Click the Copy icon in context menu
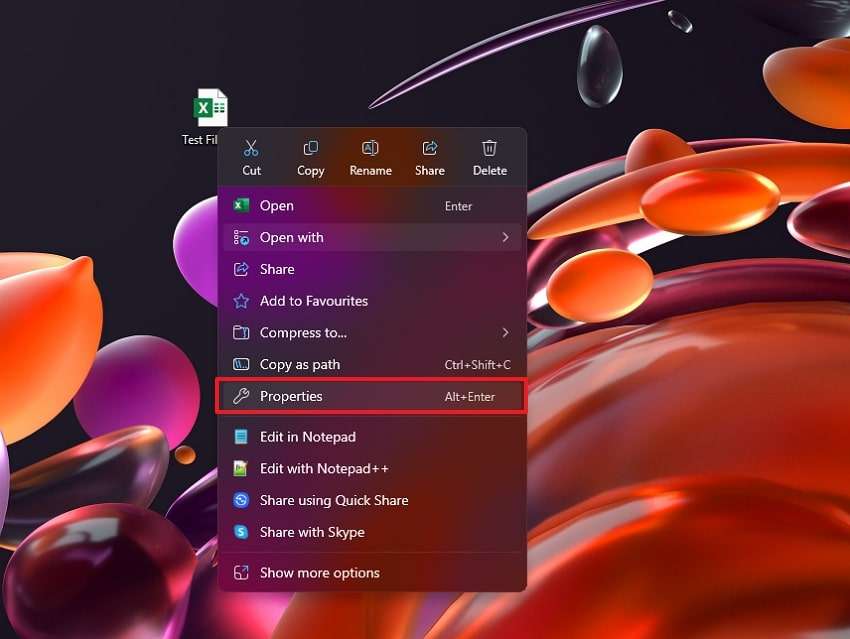Screen dimensions: 850x639 [311, 148]
